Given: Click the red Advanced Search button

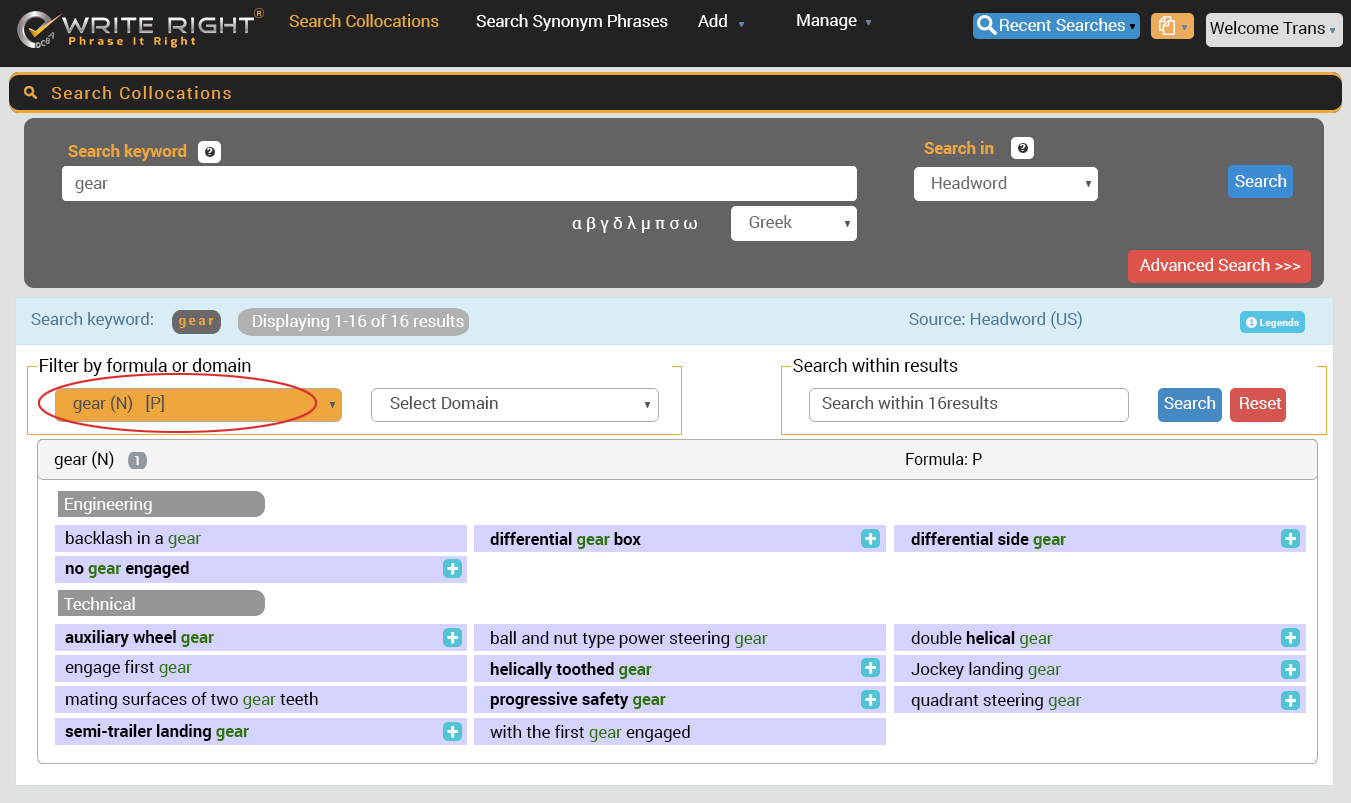Looking at the screenshot, I should [1218, 266].
